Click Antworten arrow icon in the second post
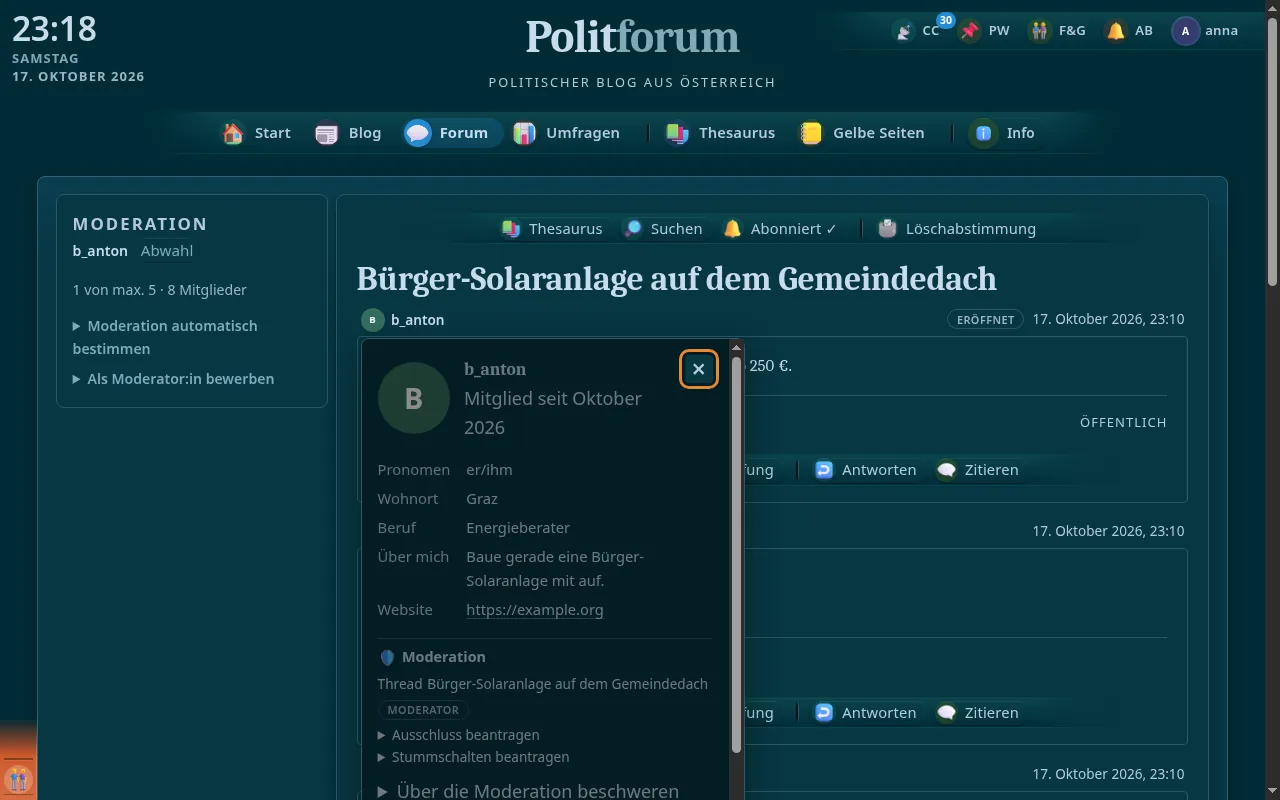 tap(824, 713)
